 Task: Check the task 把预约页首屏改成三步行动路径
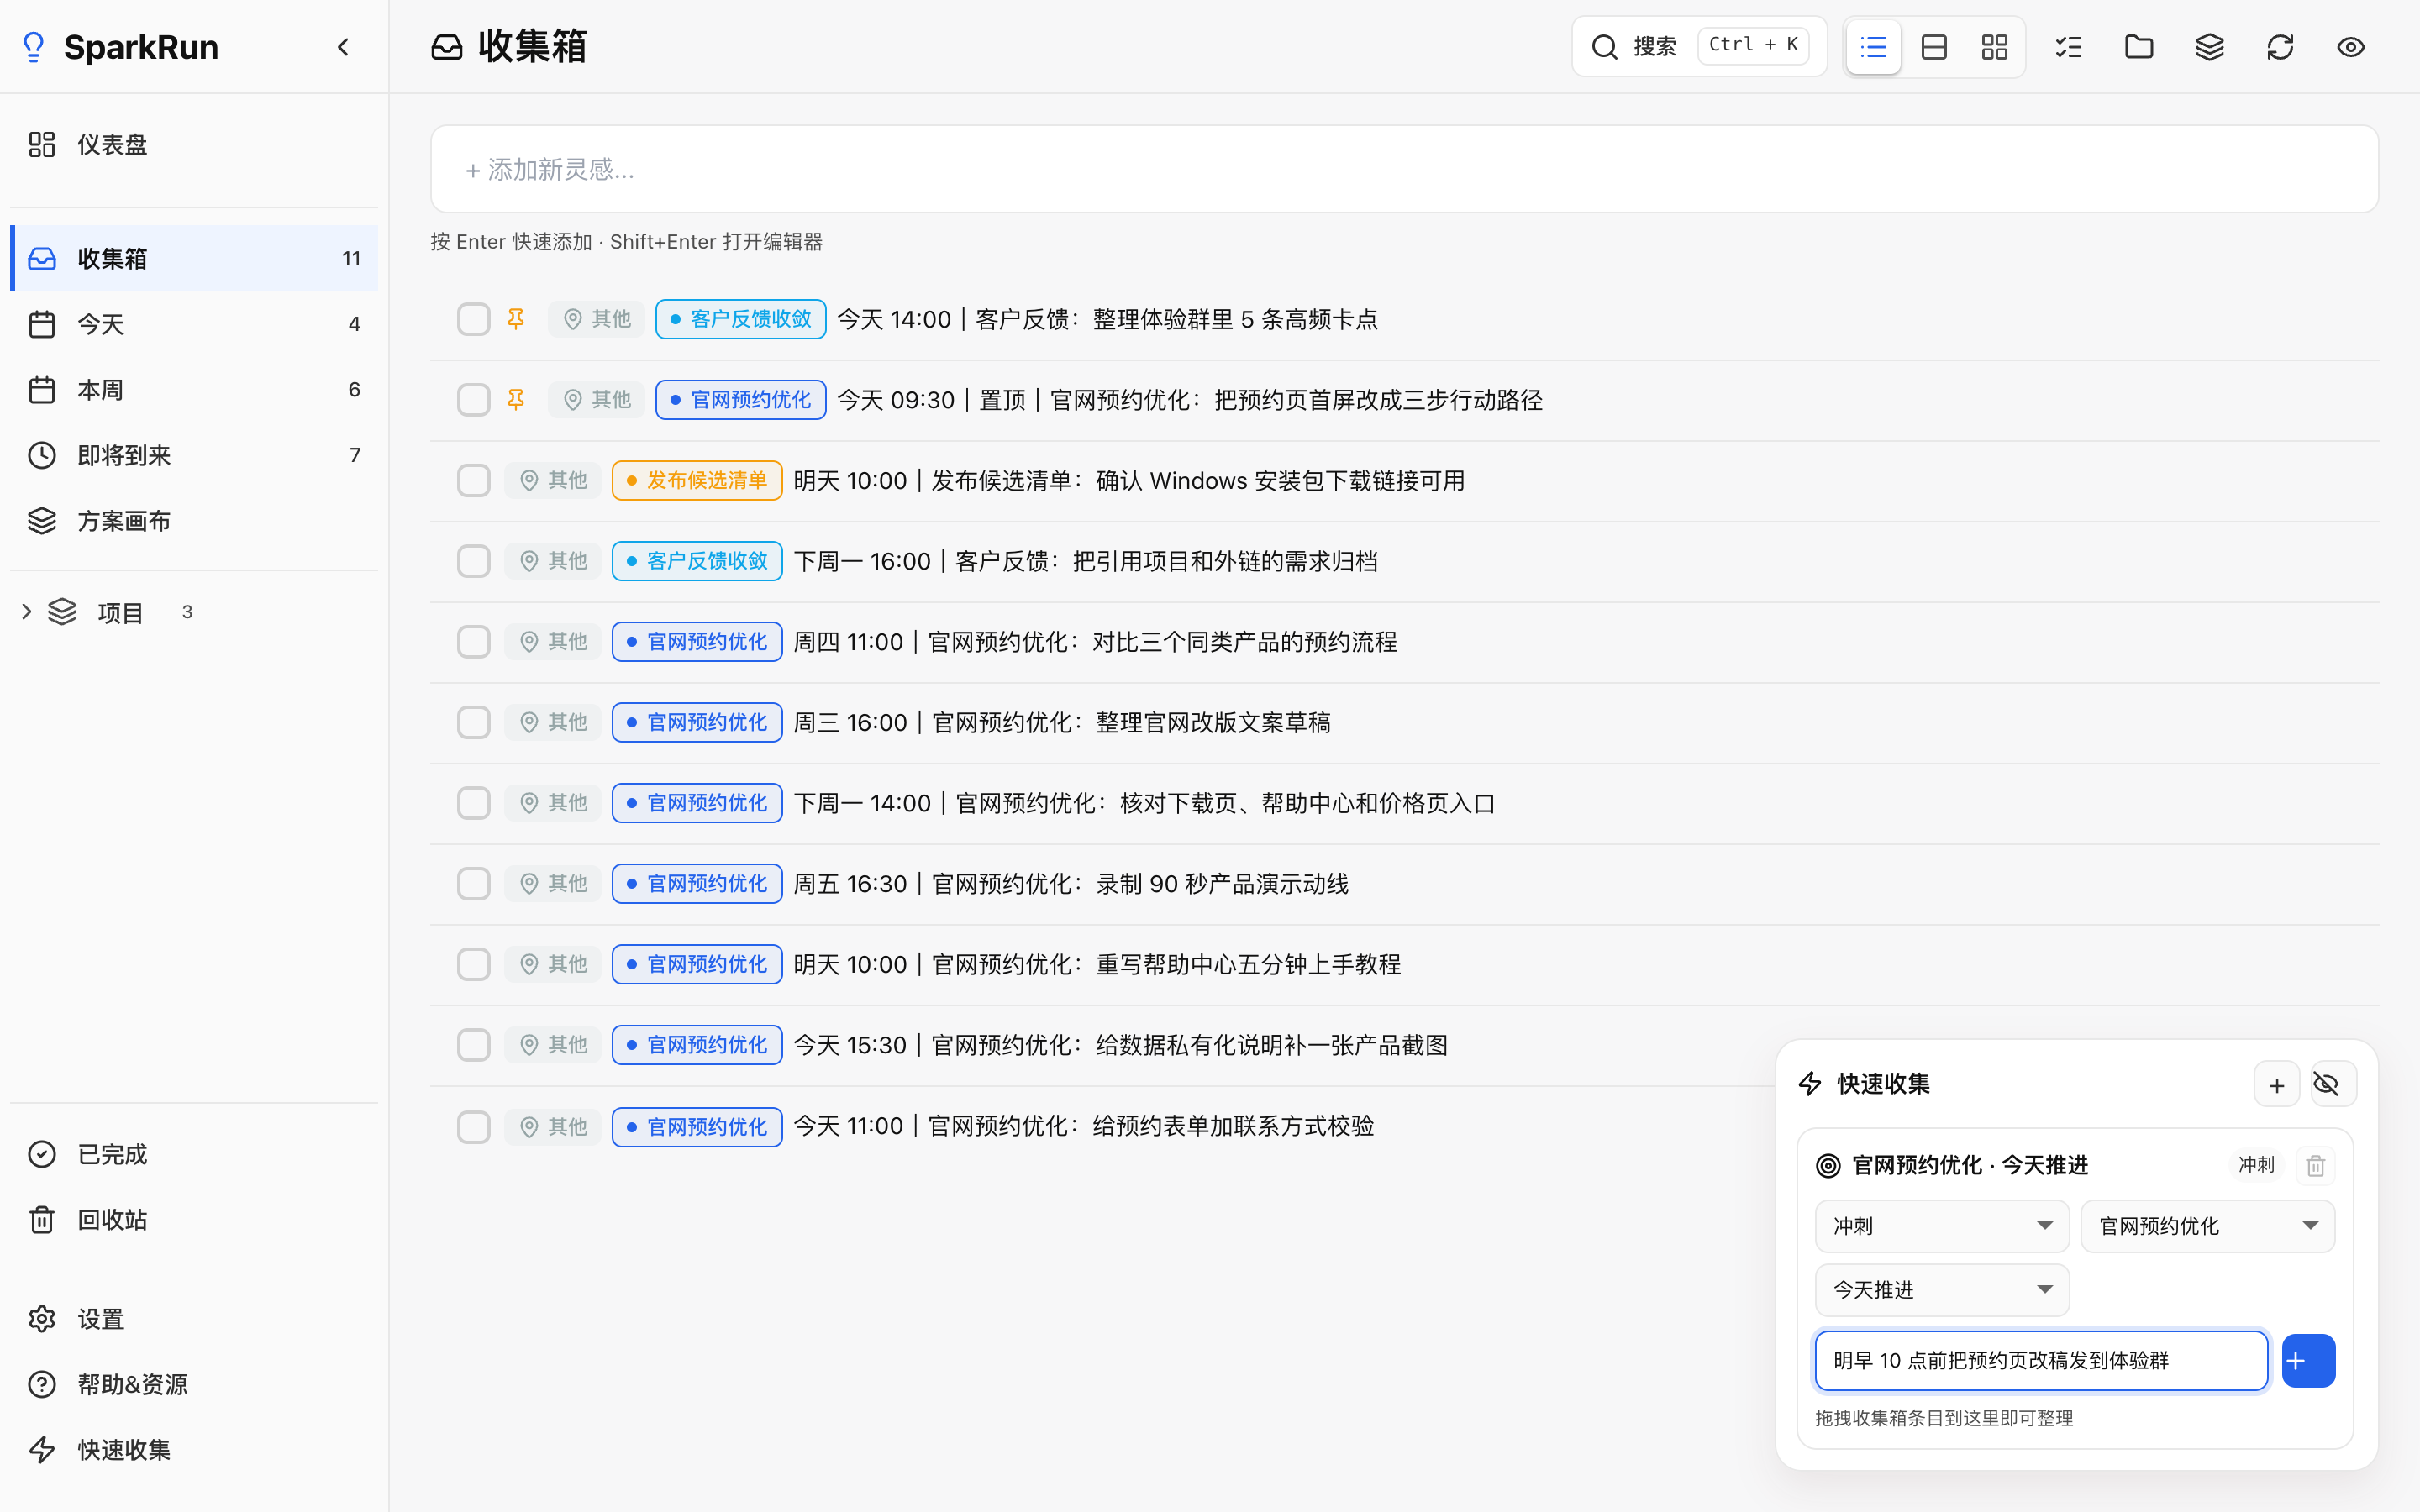474,400
